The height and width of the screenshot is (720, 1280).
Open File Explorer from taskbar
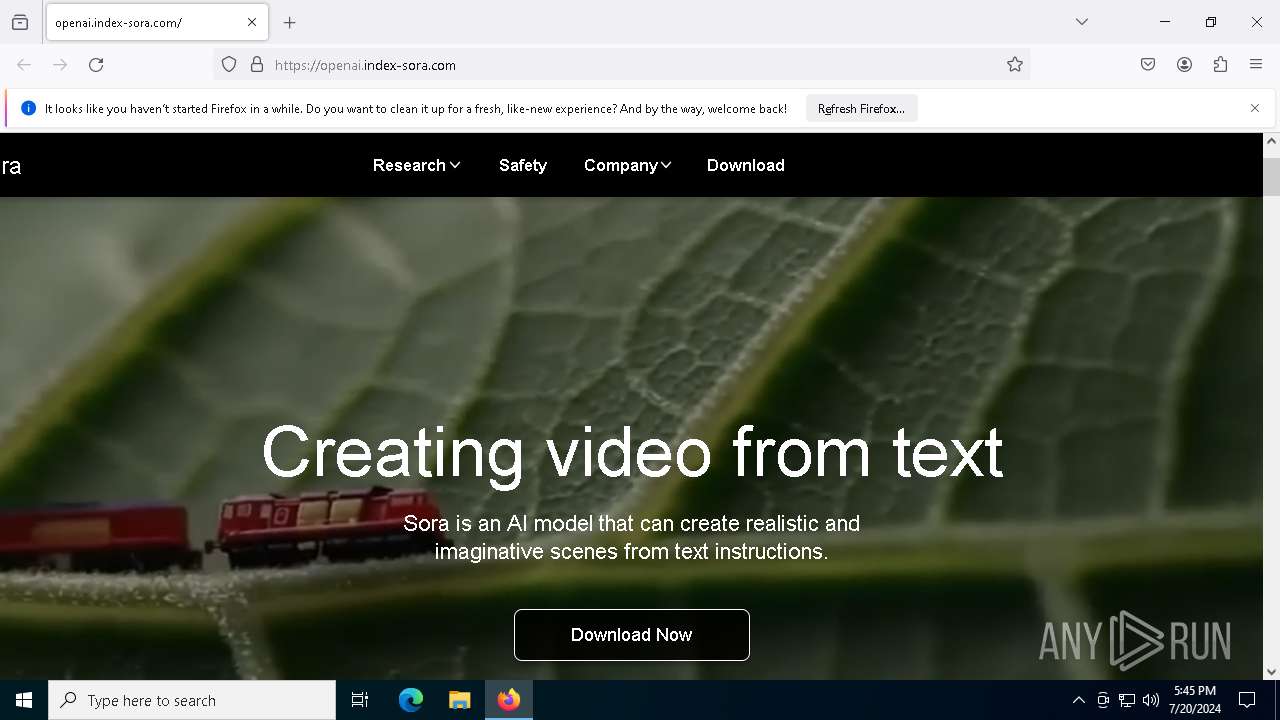coord(460,700)
